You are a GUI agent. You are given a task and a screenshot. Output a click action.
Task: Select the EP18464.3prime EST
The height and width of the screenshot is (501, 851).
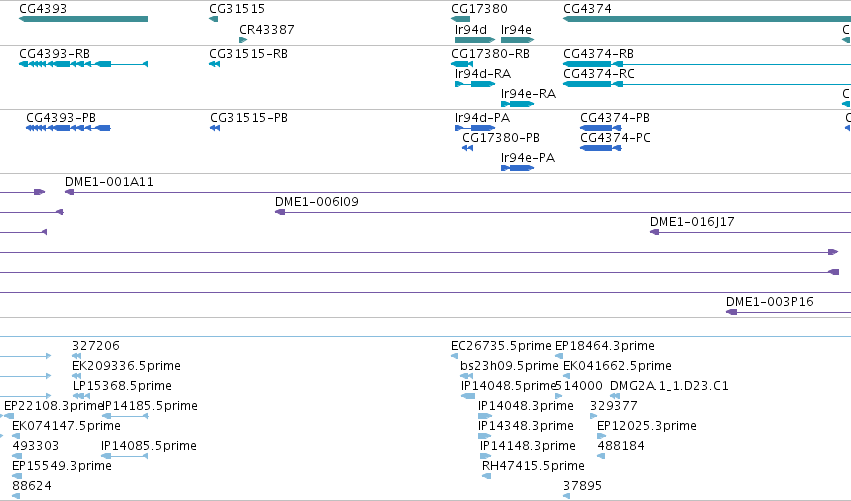coord(559,356)
